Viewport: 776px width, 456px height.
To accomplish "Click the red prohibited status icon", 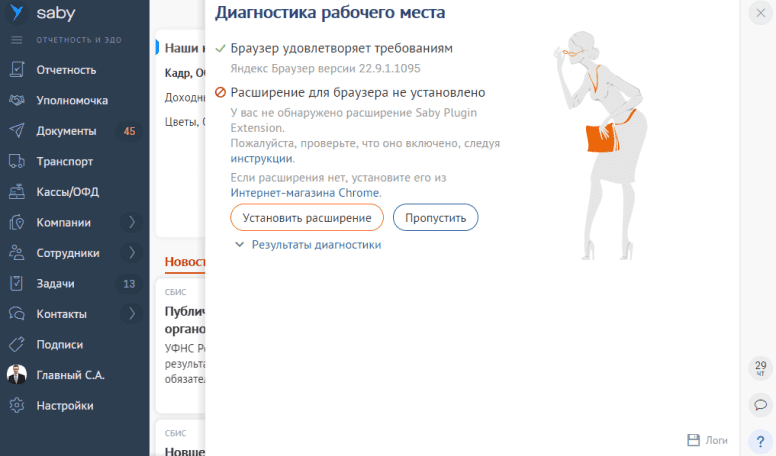I will coord(220,93).
